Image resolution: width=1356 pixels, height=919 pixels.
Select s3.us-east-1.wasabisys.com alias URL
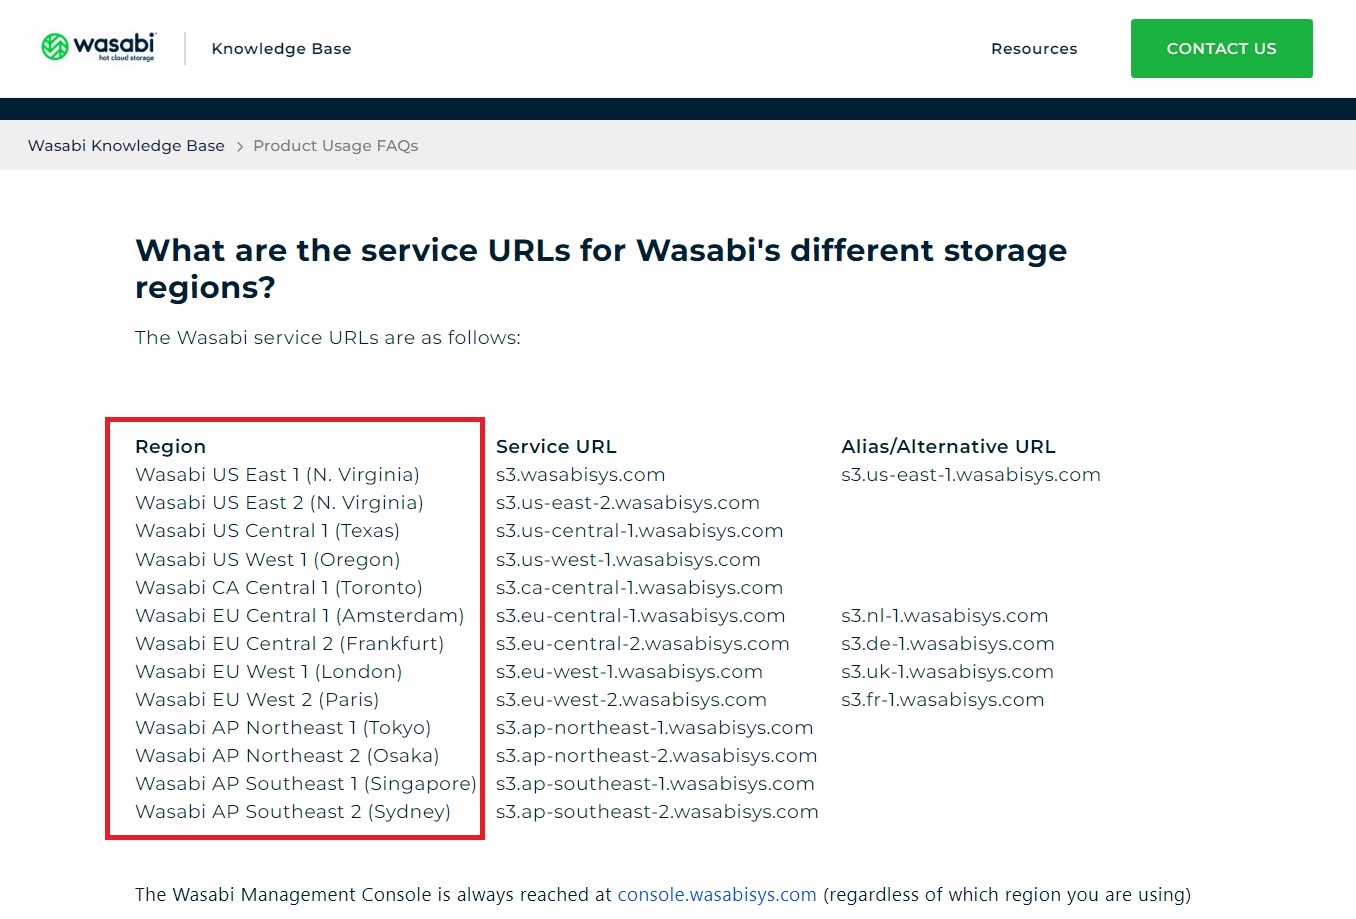(x=971, y=475)
